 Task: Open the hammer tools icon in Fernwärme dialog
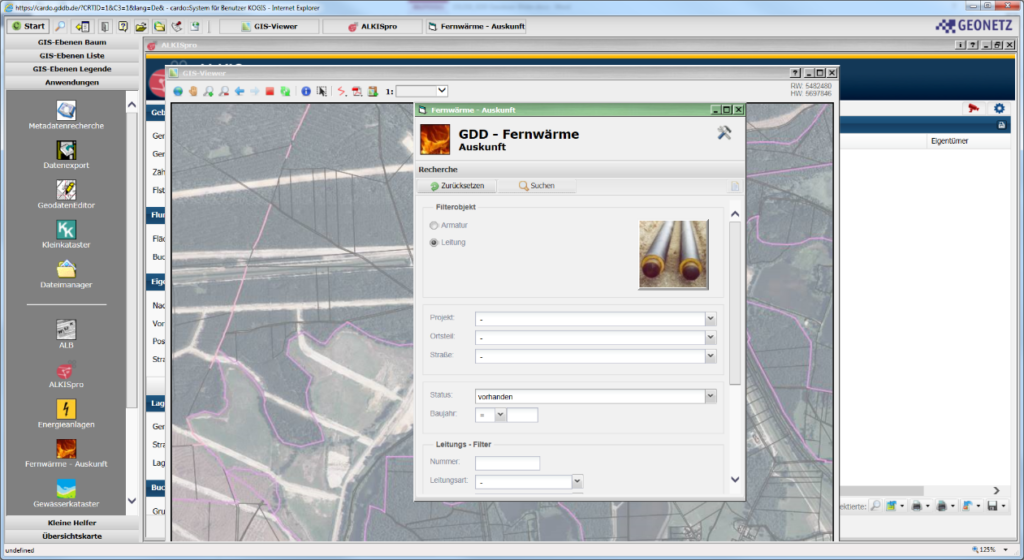[x=724, y=132]
